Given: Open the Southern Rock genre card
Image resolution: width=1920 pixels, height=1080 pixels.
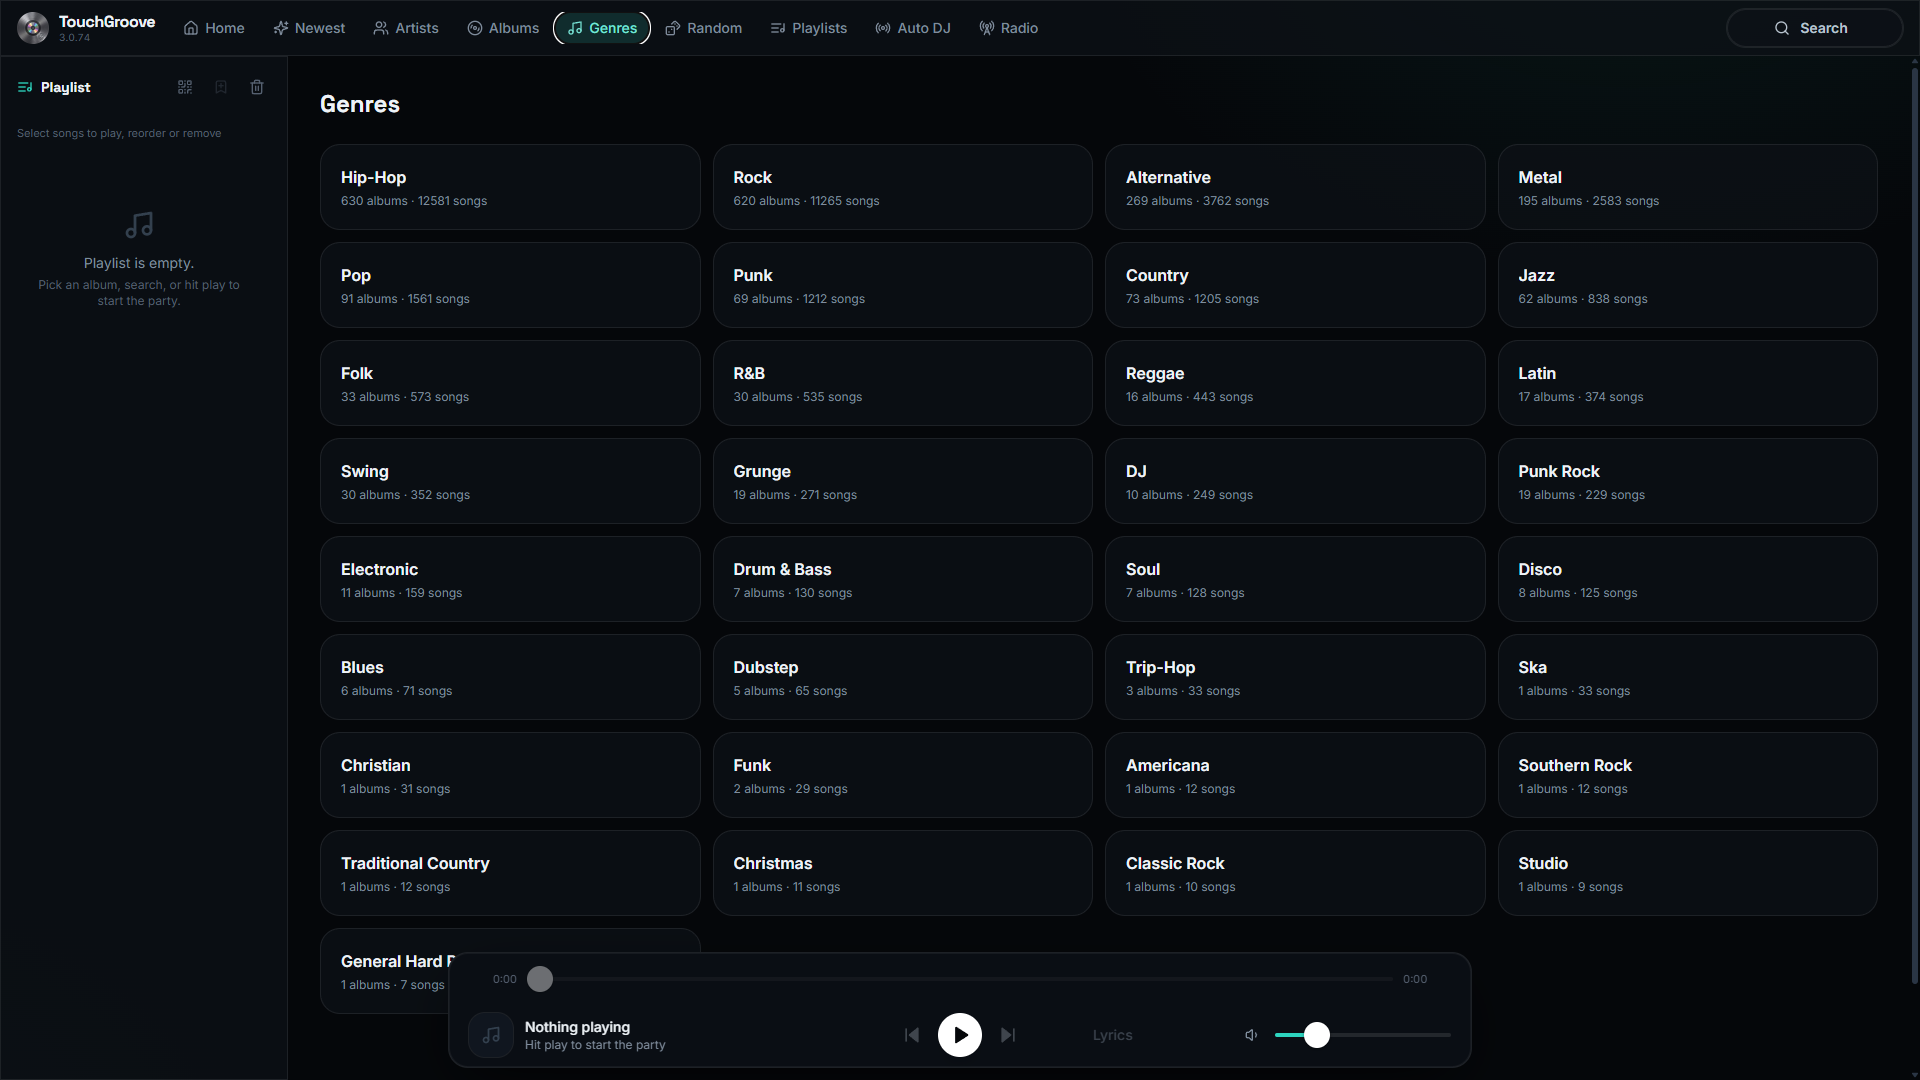Looking at the screenshot, I should coord(1687,775).
